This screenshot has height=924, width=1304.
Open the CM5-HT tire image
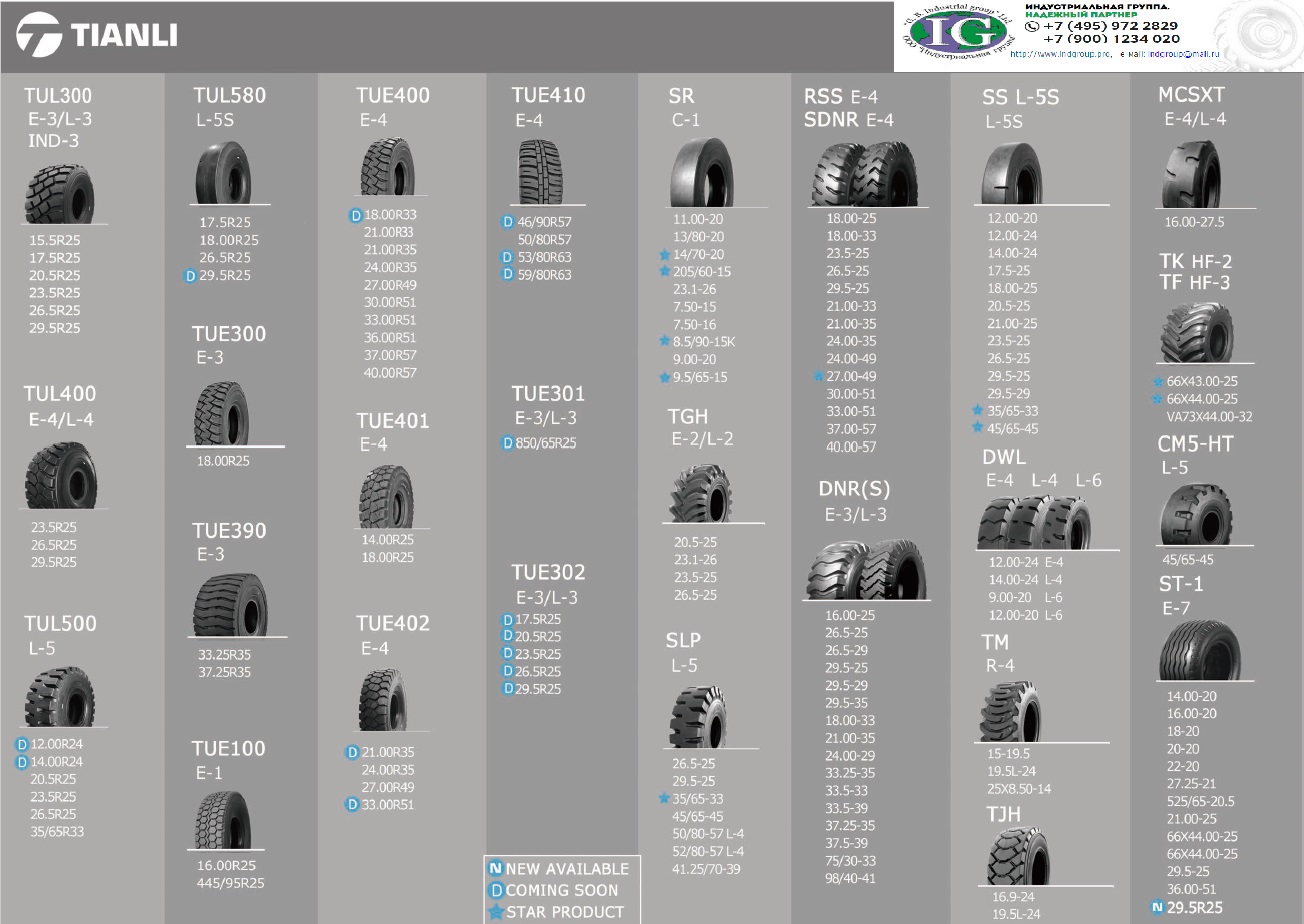(1197, 513)
